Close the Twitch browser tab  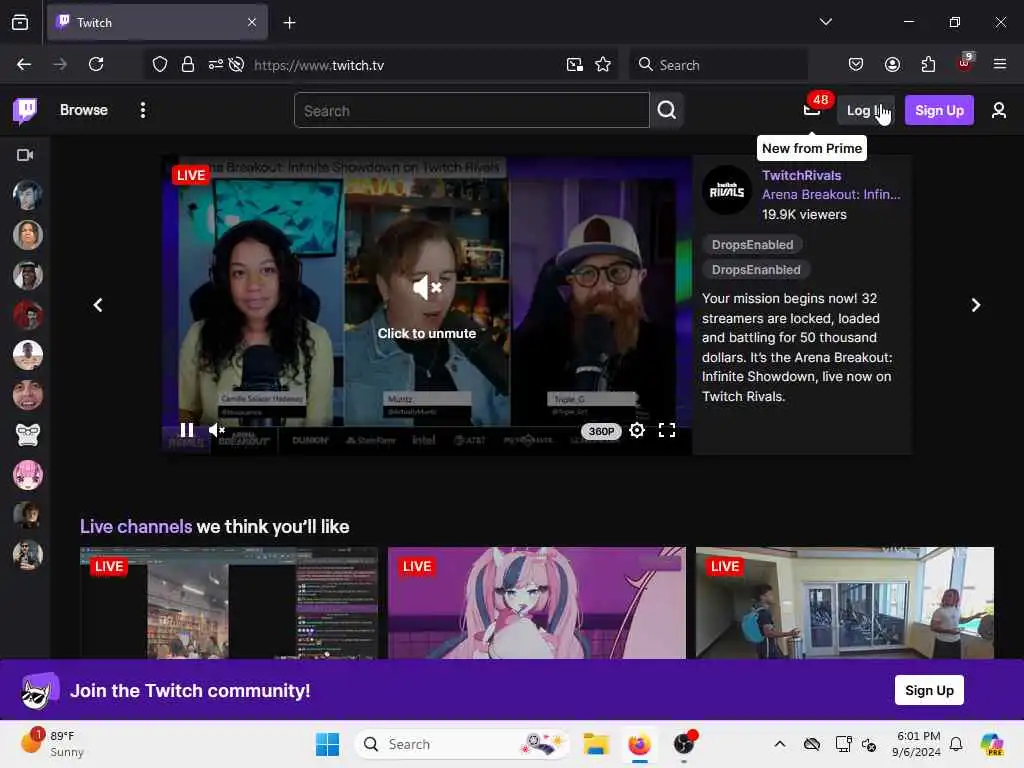pos(252,22)
